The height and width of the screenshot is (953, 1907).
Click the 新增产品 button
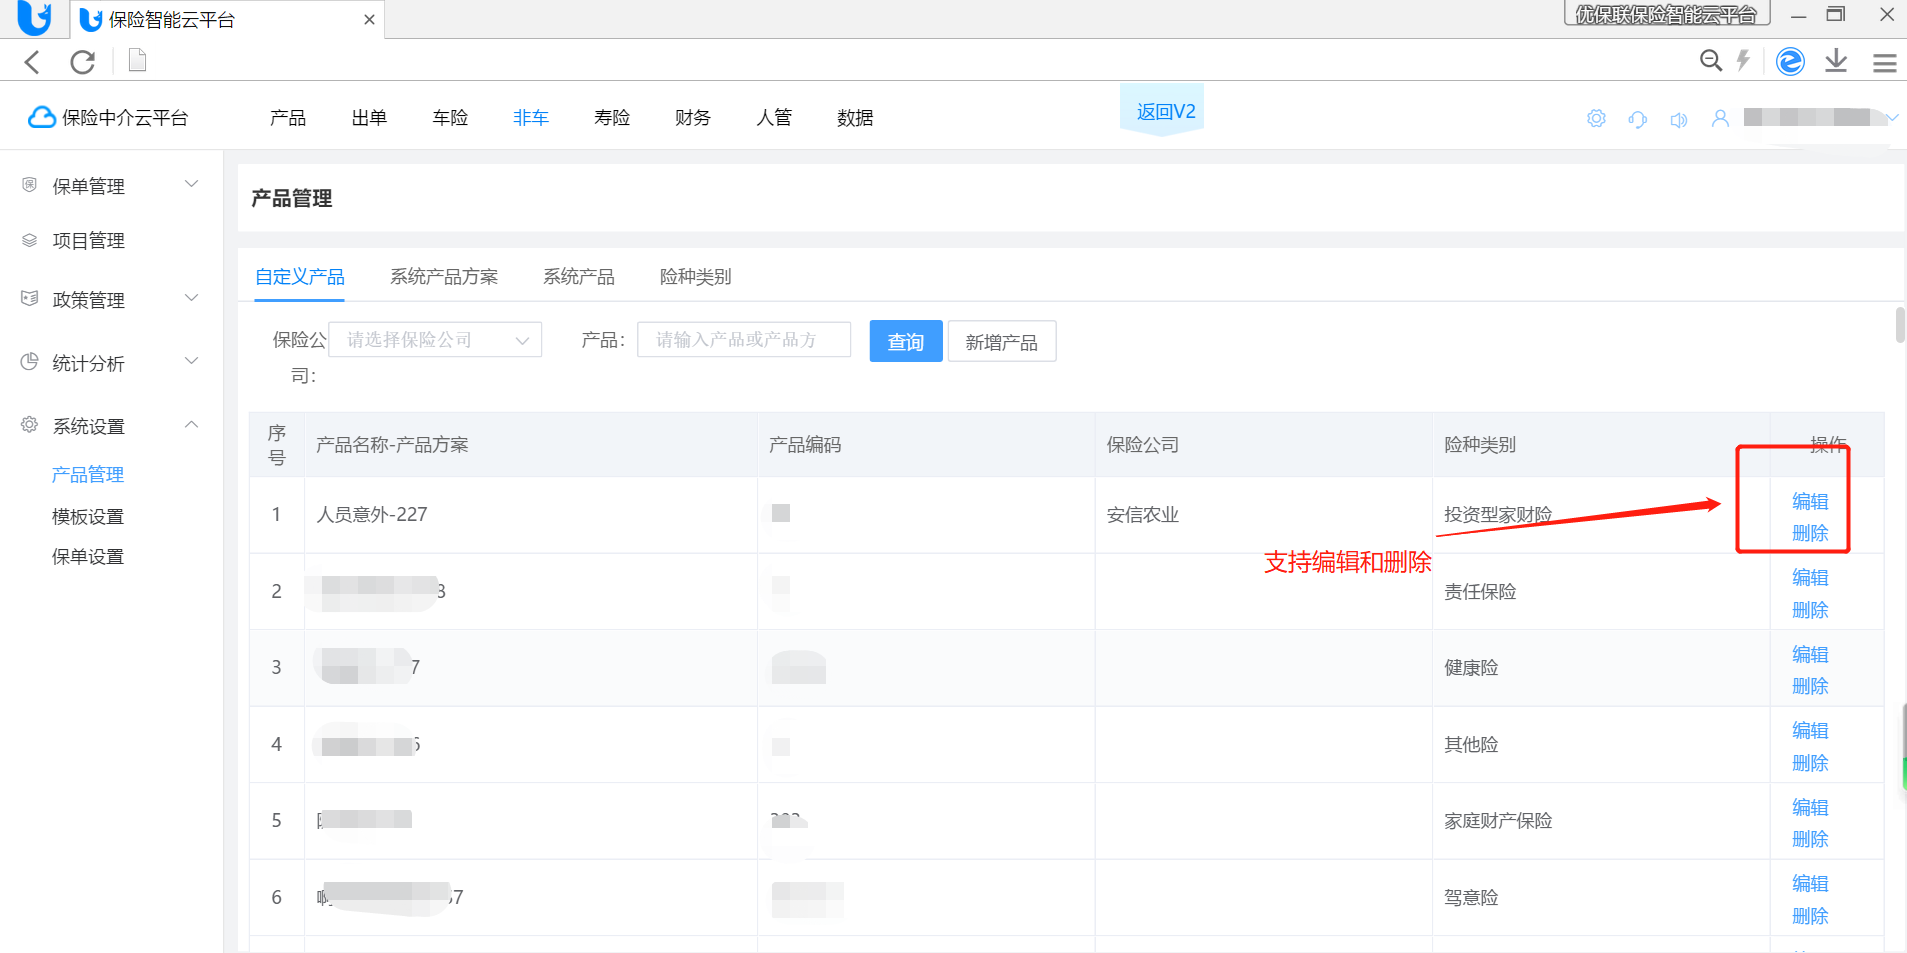(x=1002, y=341)
